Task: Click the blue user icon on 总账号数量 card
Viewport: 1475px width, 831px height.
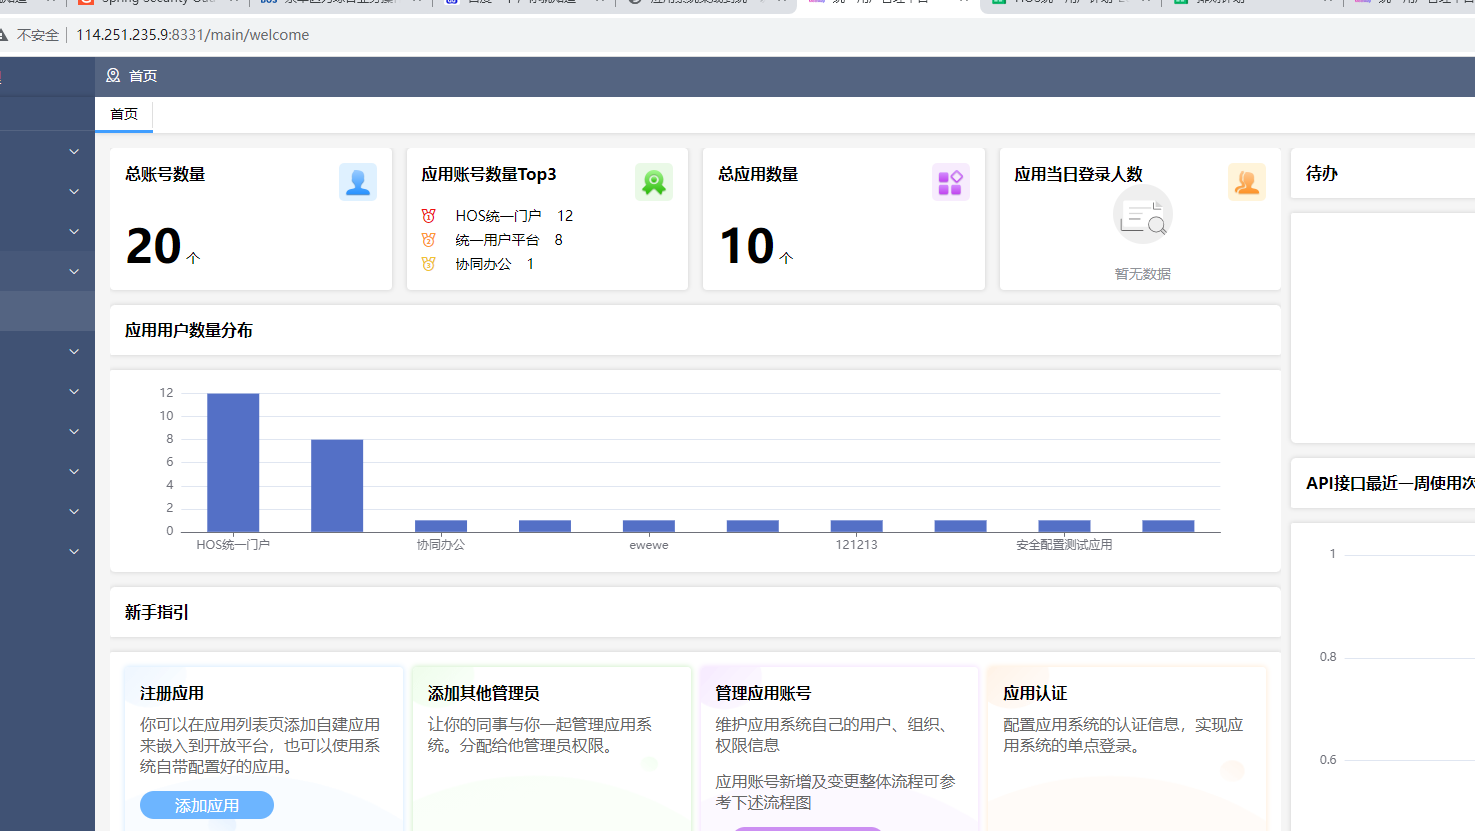Action: click(357, 182)
